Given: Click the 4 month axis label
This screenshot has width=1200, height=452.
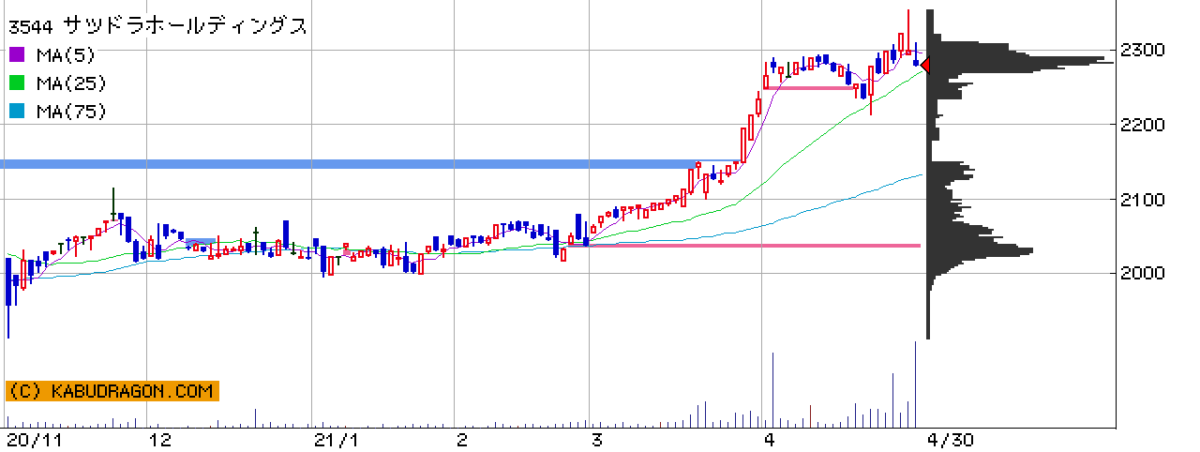Looking at the screenshot, I should pyautogui.click(x=768, y=440).
